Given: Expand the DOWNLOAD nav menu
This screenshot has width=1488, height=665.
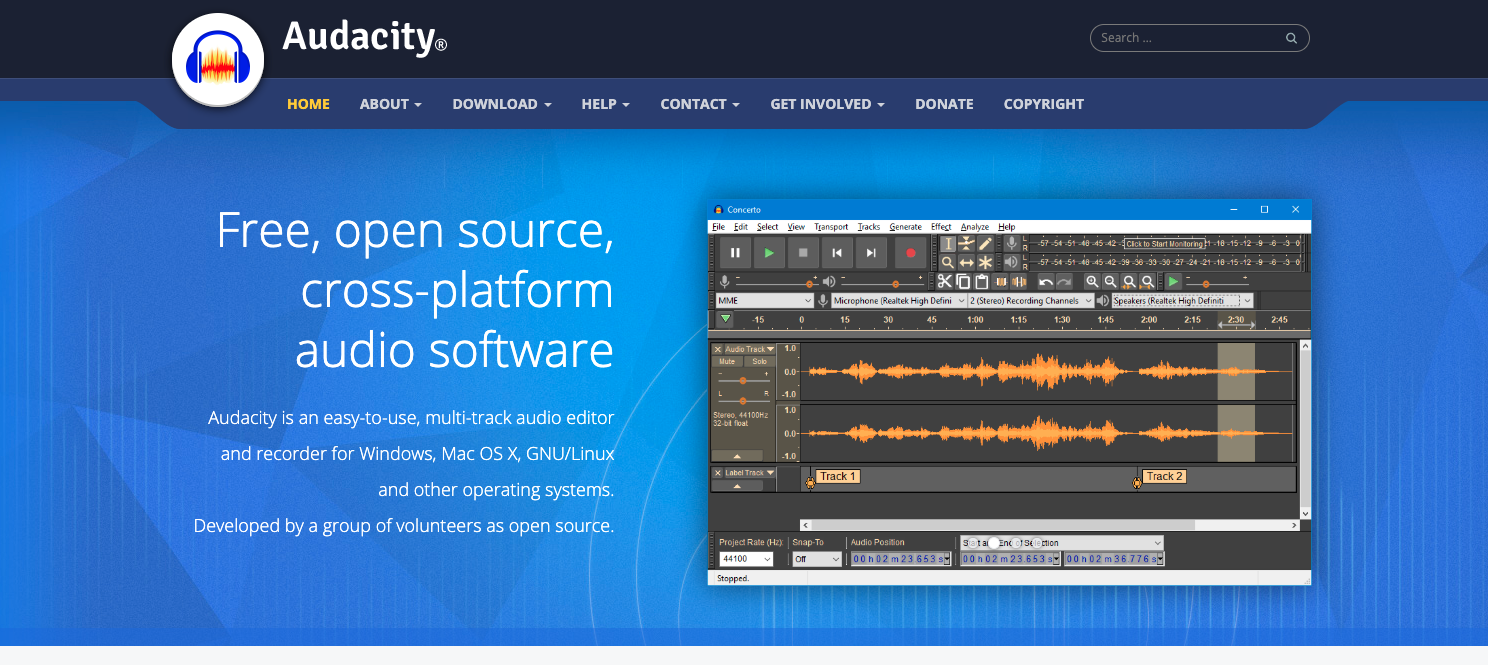Looking at the screenshot, I should 502,104.
